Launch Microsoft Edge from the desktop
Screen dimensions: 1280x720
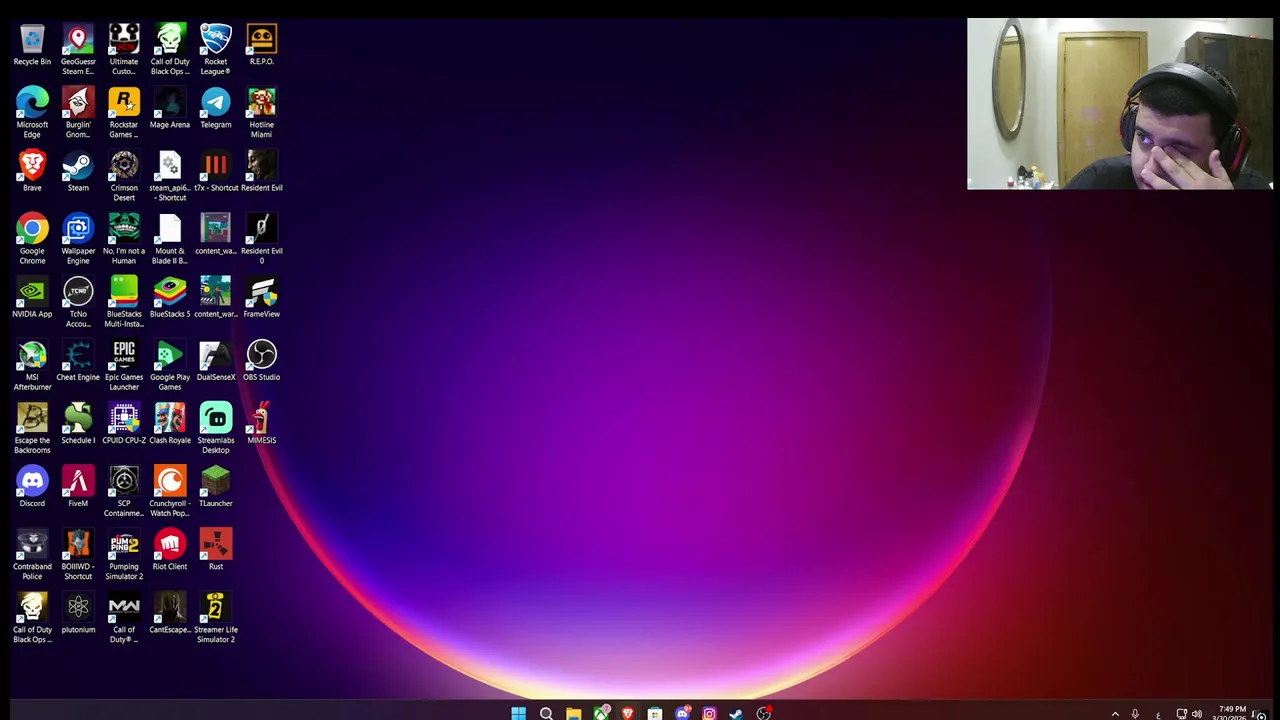[x=32, y=113]
